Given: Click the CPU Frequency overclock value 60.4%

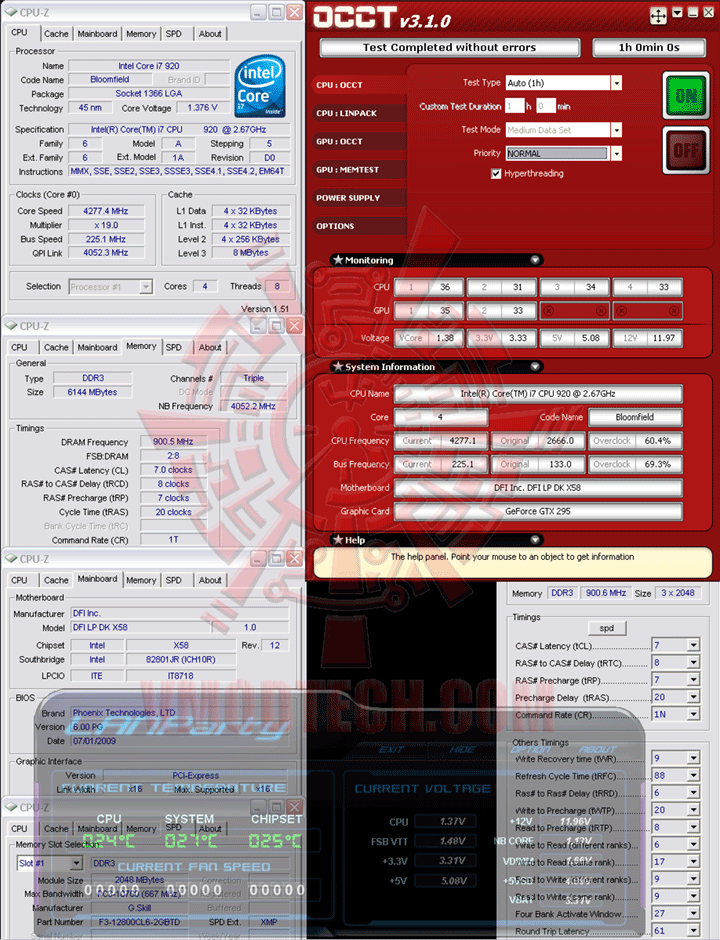Looking at the screenshot, I should (657, 441).
